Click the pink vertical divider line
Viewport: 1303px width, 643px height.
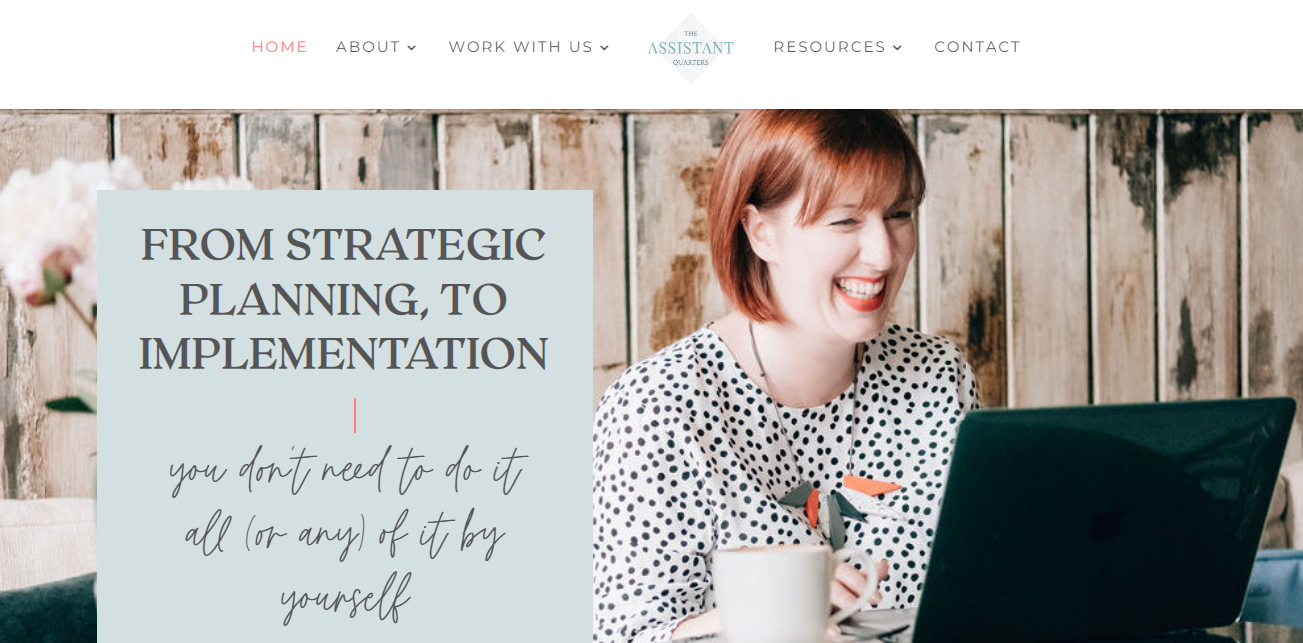[x=355, y=415]
